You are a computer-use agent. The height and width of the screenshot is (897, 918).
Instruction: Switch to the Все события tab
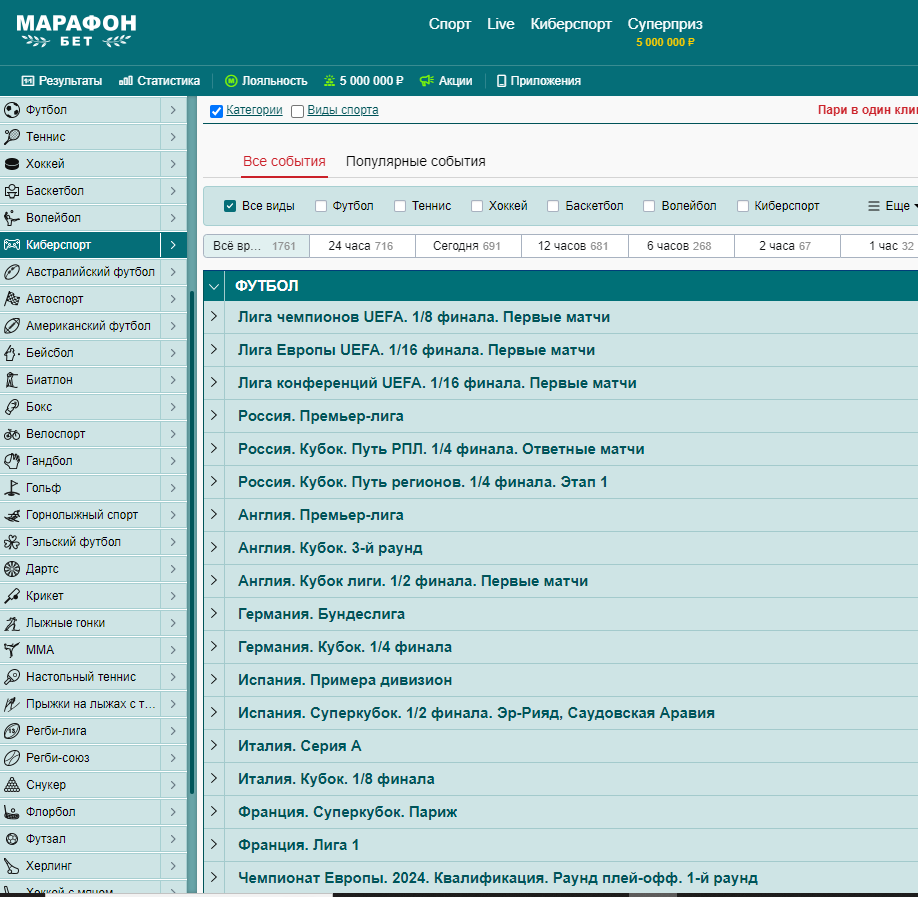click(285, 161)
